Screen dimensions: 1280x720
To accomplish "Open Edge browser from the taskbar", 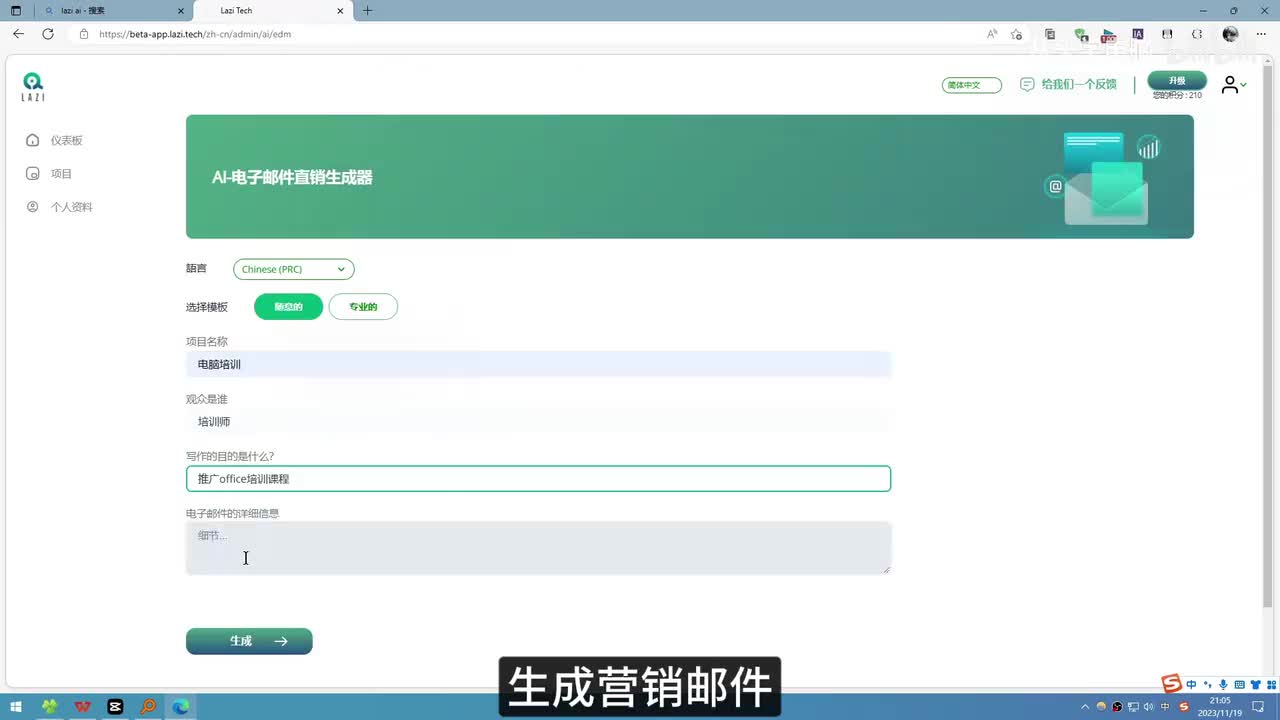I will click(180, 706).
